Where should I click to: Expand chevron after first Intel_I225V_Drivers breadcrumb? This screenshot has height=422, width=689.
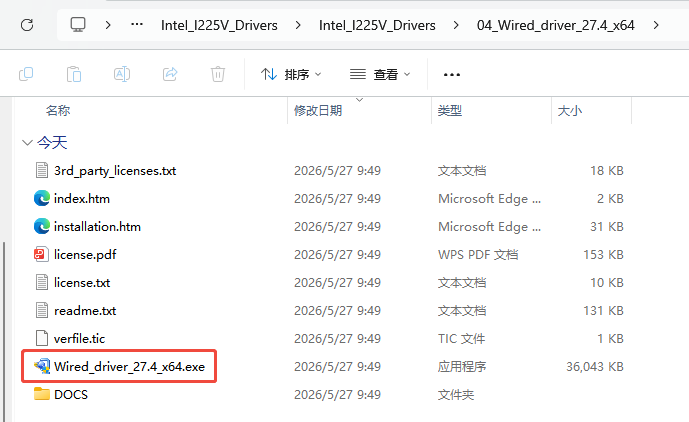point(298,25)
